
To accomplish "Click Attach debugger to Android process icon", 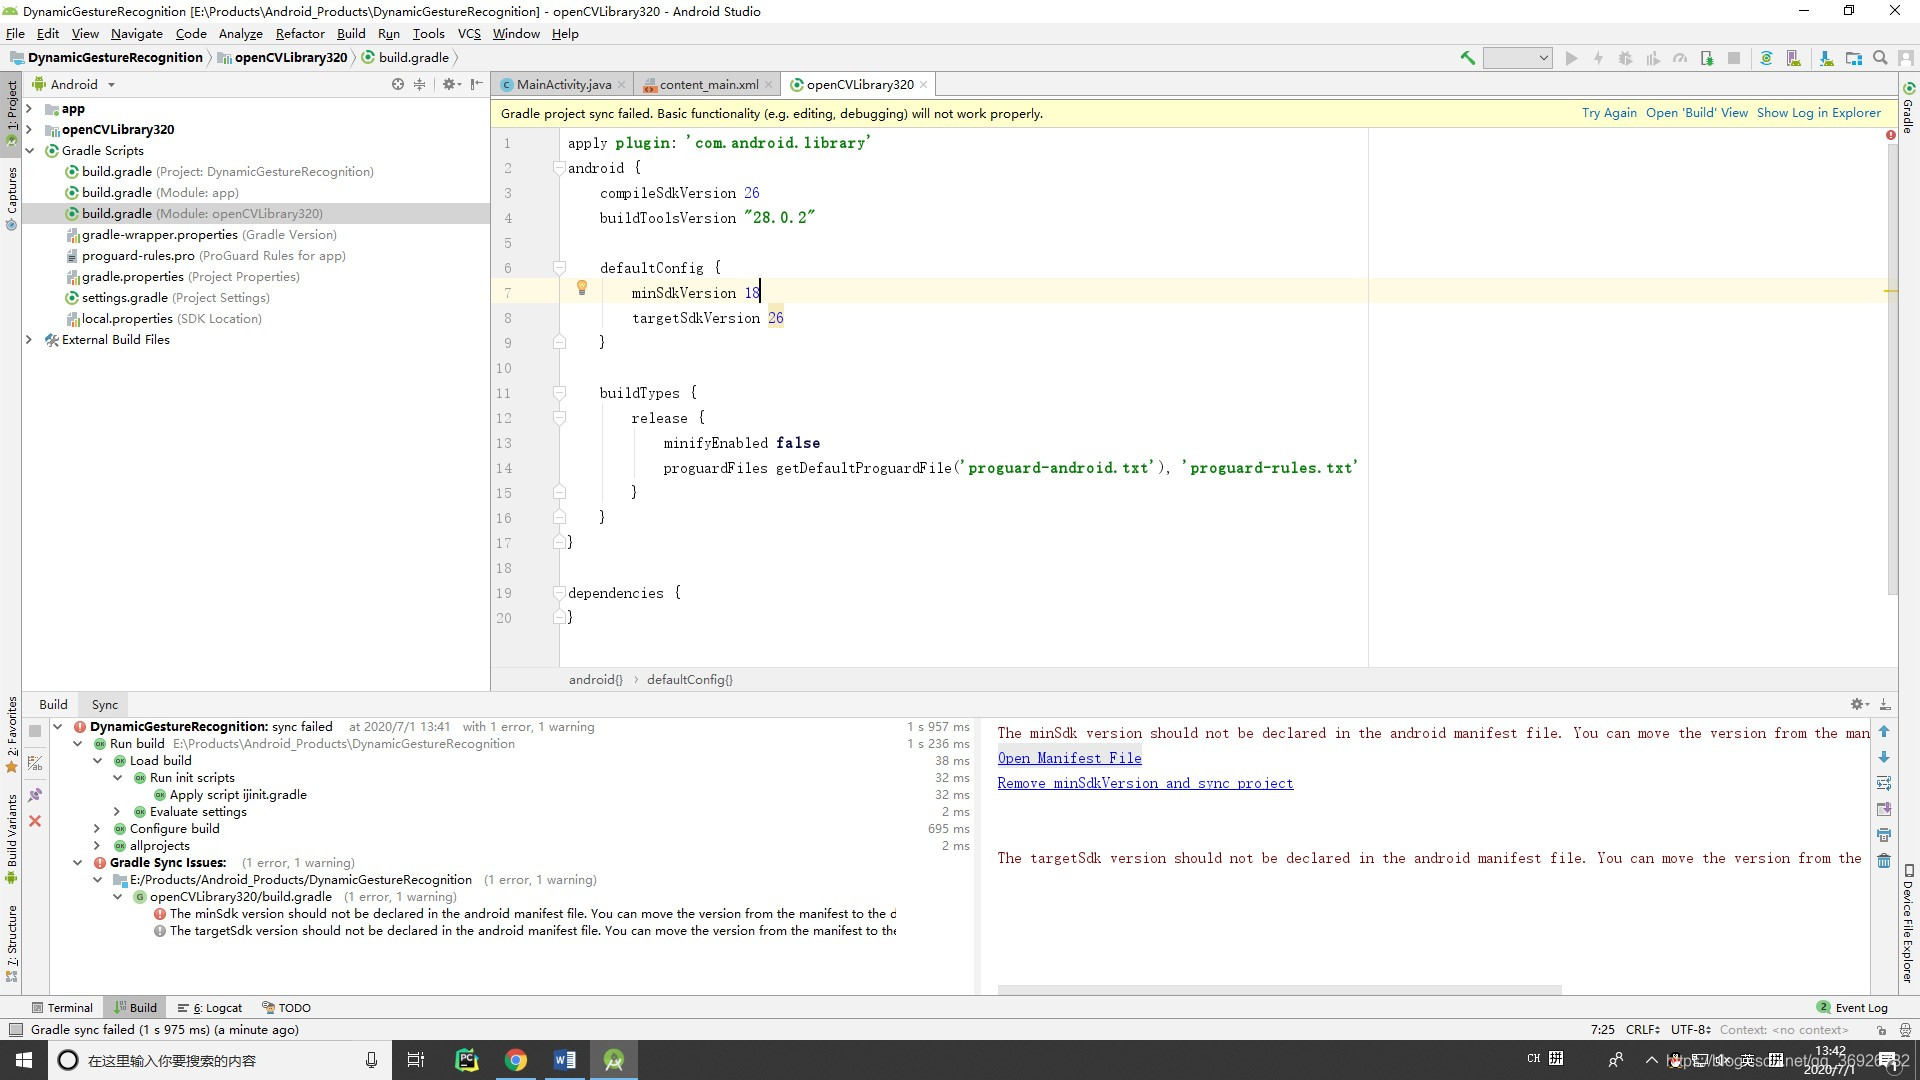I will click(1707, 58).
